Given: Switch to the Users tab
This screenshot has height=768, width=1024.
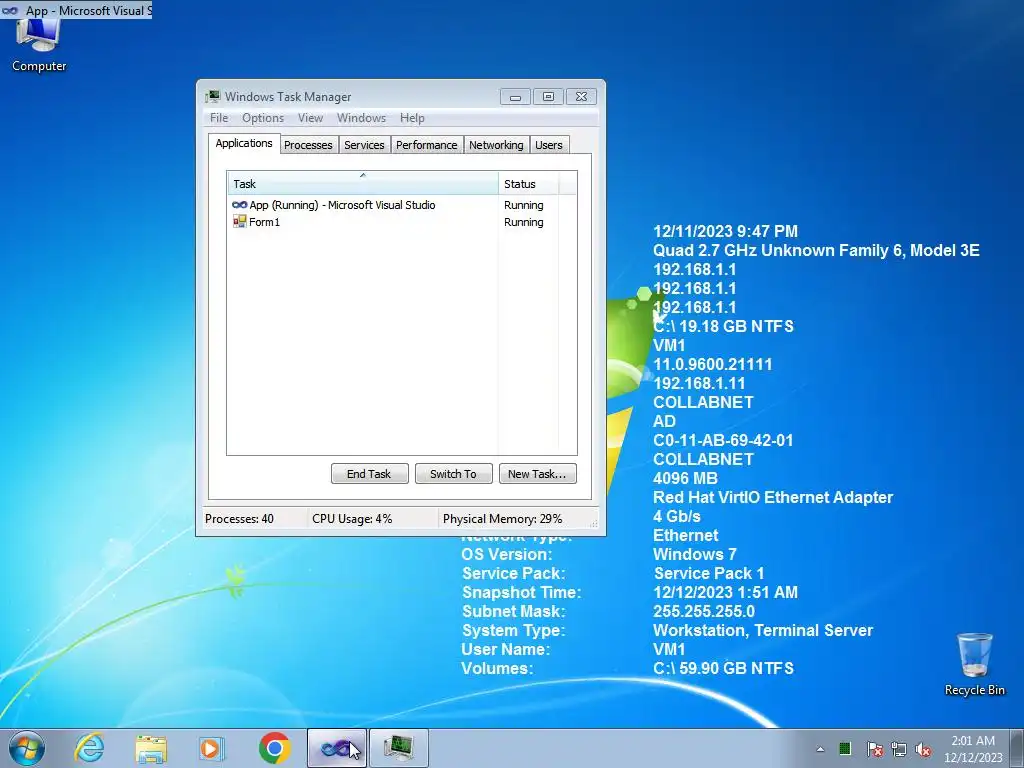Looking at the screenshot, I should click(x=549, y=145).
